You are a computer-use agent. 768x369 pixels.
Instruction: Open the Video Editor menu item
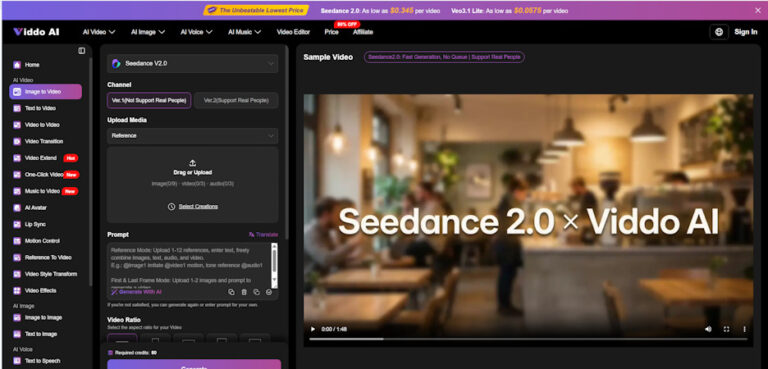(293, 32)
